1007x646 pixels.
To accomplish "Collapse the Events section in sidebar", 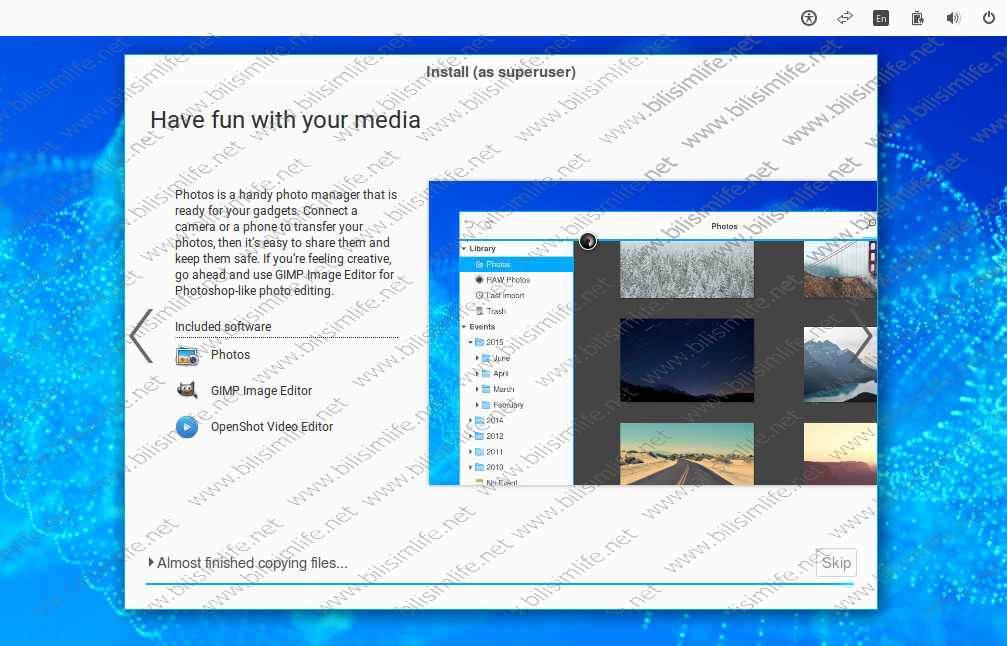I will (464, 327).
